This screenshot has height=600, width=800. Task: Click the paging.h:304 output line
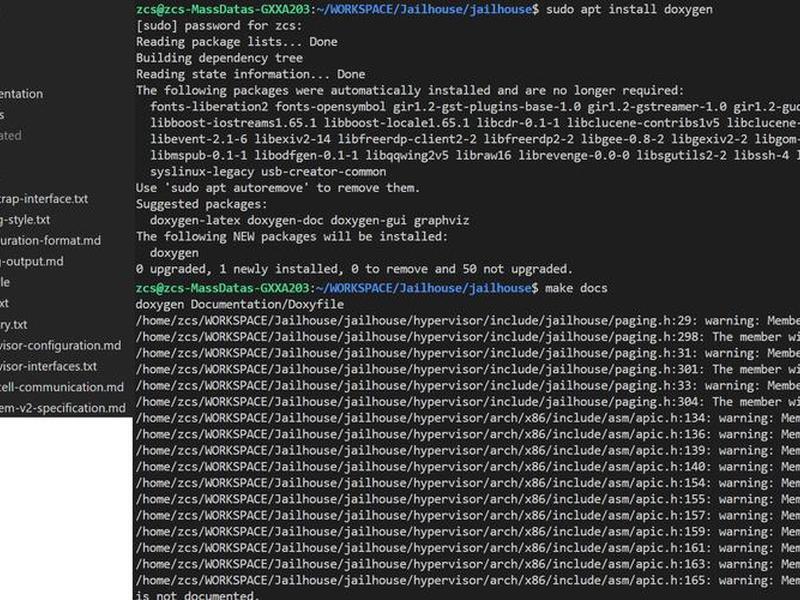click(x=468, y=402)
